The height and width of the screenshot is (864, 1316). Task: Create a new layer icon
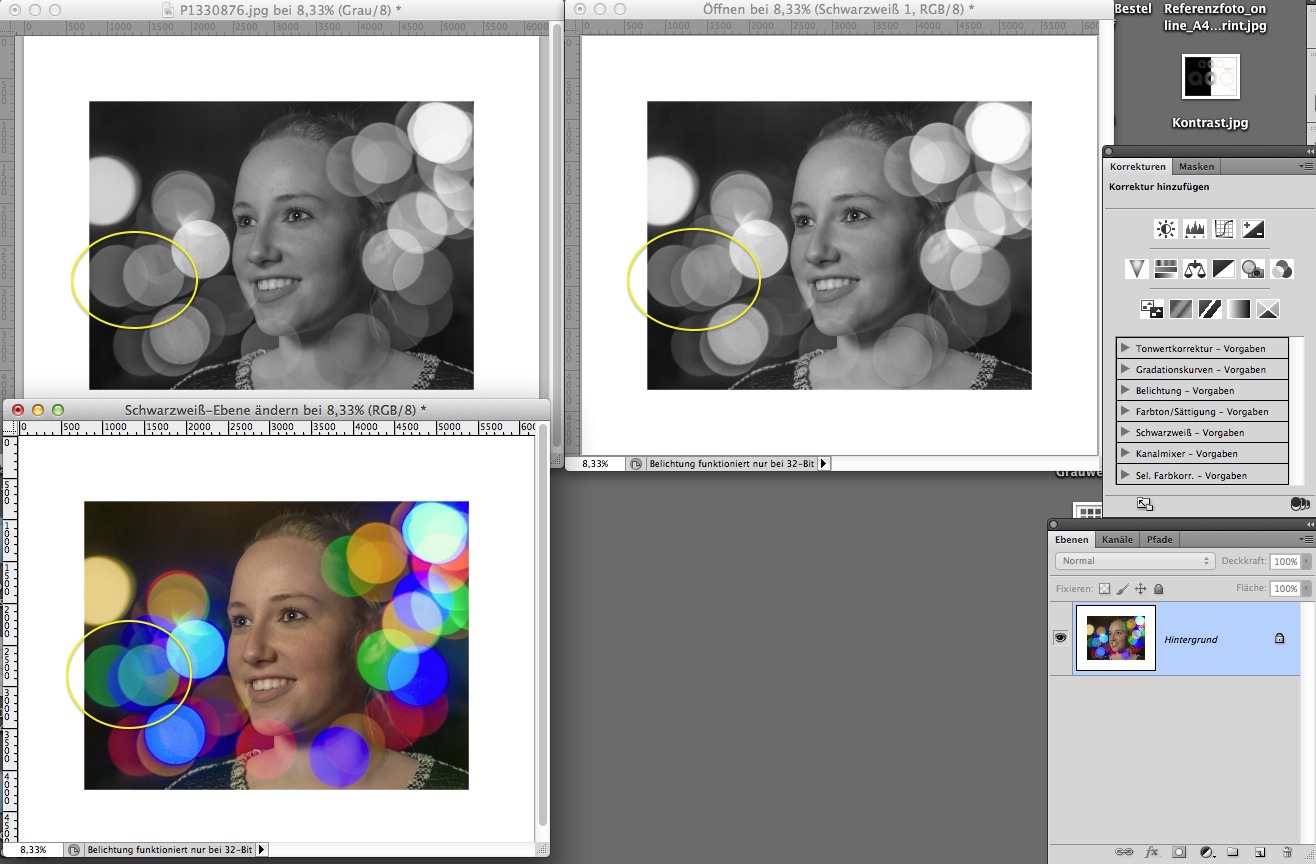coord(1260,852)
